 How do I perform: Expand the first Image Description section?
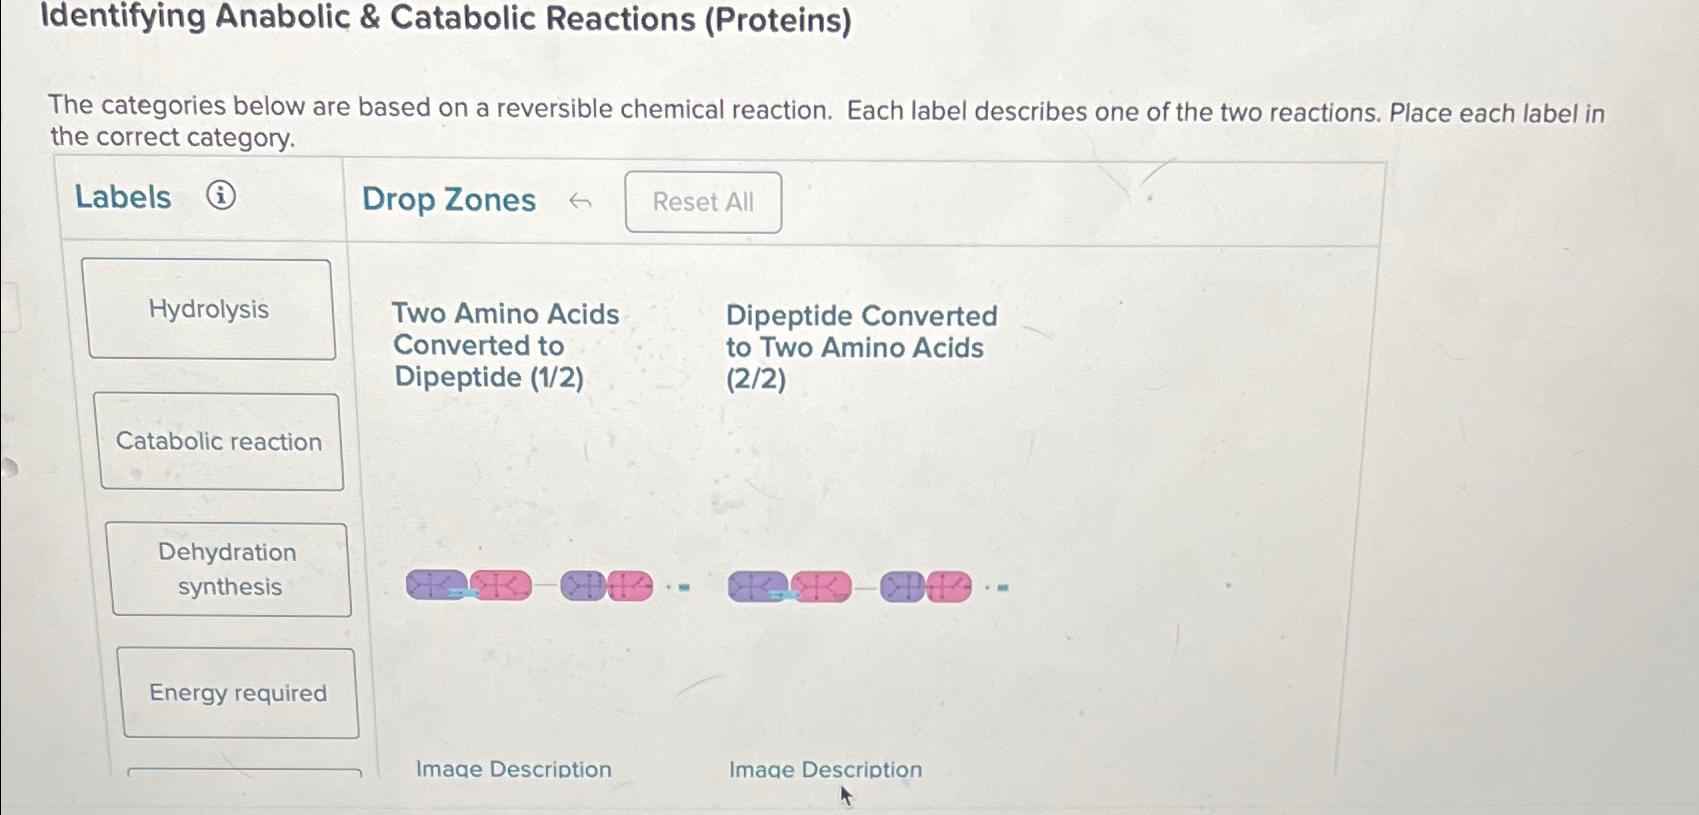[512, 769]
